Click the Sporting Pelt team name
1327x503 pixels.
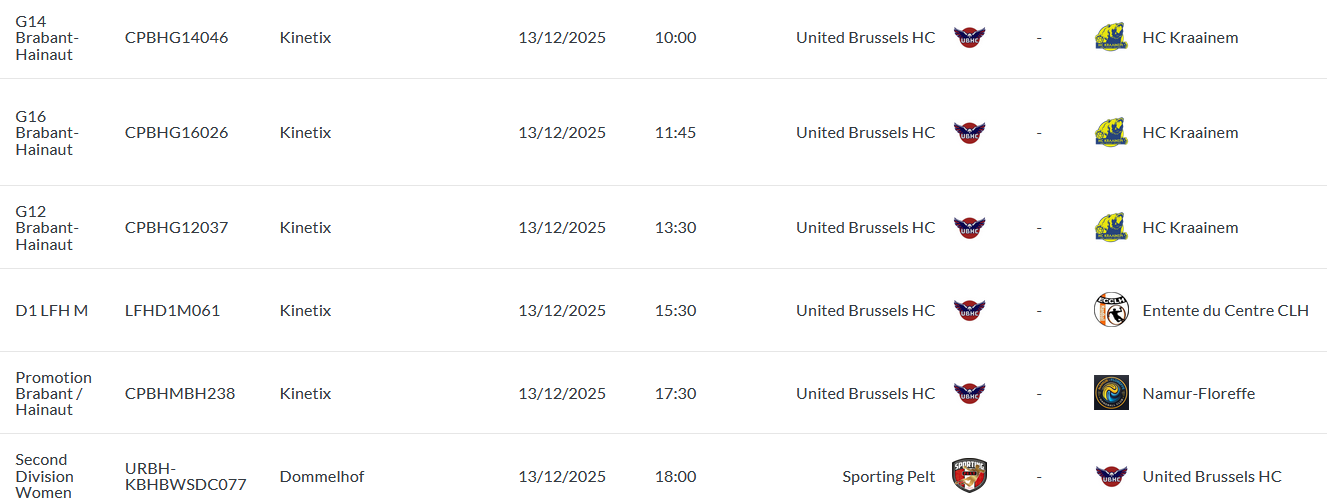(x=888, y=477)
